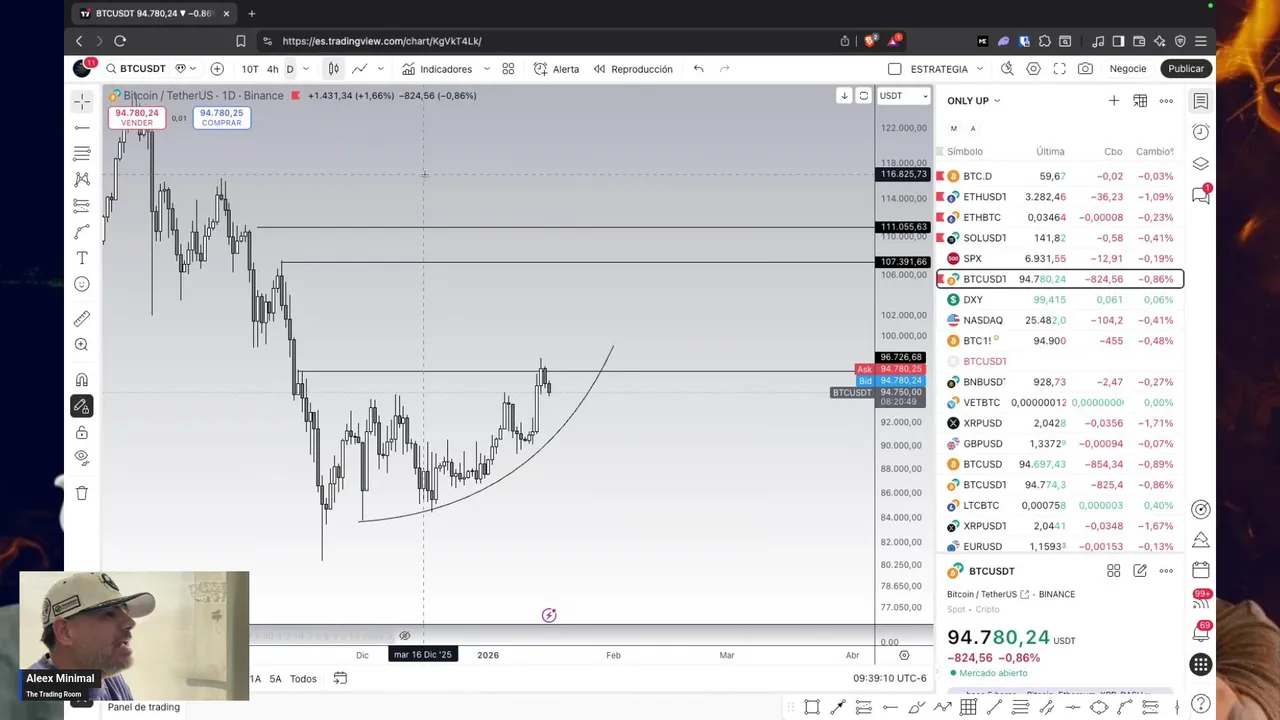Viewport: 1280px width, 720px height.
Task: Toggle hide all drawings eye icon
Action: tap(82, 458)
